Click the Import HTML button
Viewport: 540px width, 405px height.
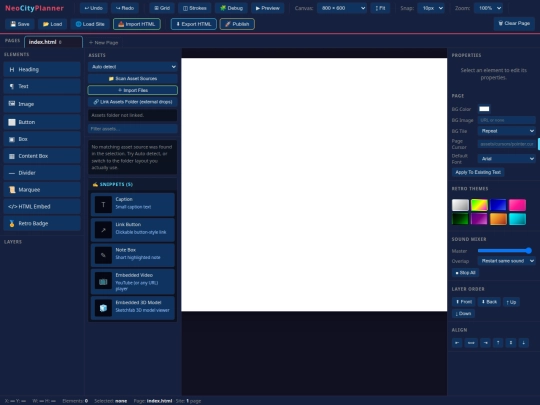pos(137,24)
